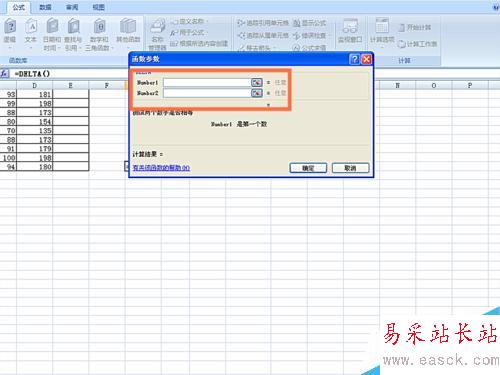Select the cell containing 91
500x375 pixels.
pyautogui.click(x=8, y=149)
